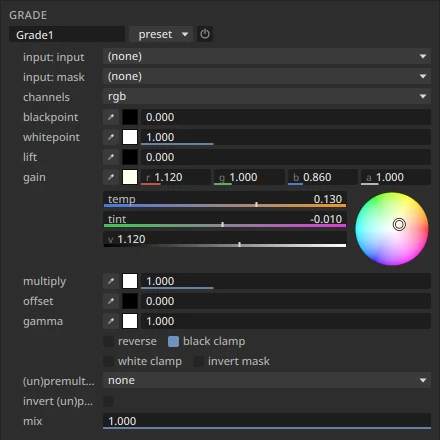Open the input: mask dropdown
The width and height of the screenshot is (440, 440).
click(x=267, y=76)
